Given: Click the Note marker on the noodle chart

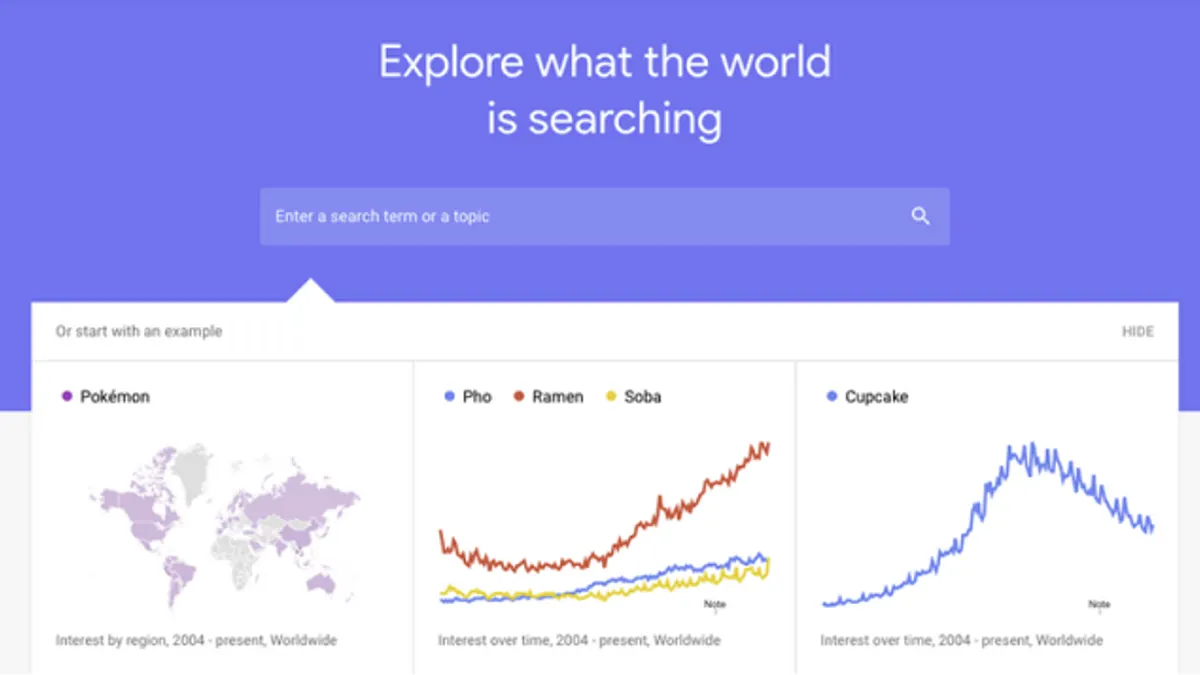Looking at the screenshot, I should [x=715, y=604].
